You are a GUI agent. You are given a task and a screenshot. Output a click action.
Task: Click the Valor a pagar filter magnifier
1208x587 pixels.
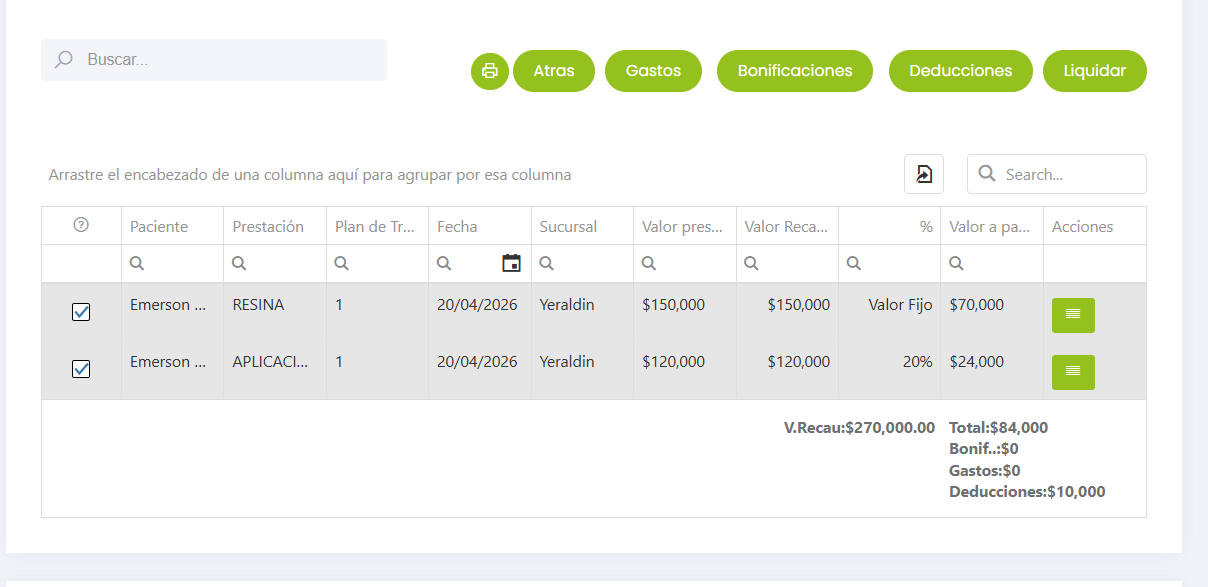tap(956, 263)
